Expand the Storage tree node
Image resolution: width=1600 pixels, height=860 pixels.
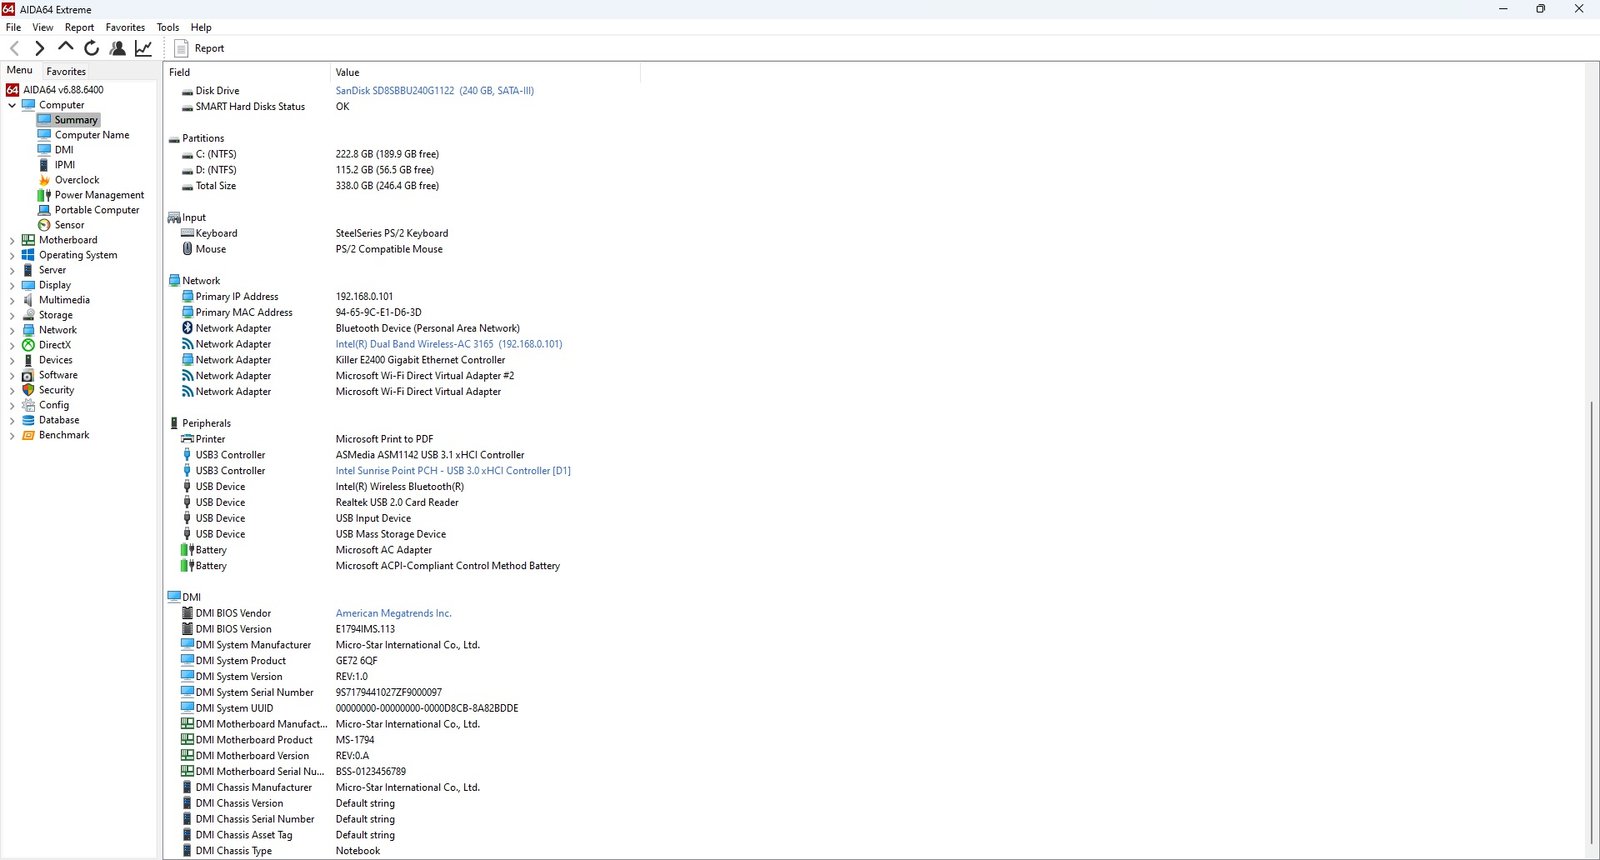[x=12, y=315]
